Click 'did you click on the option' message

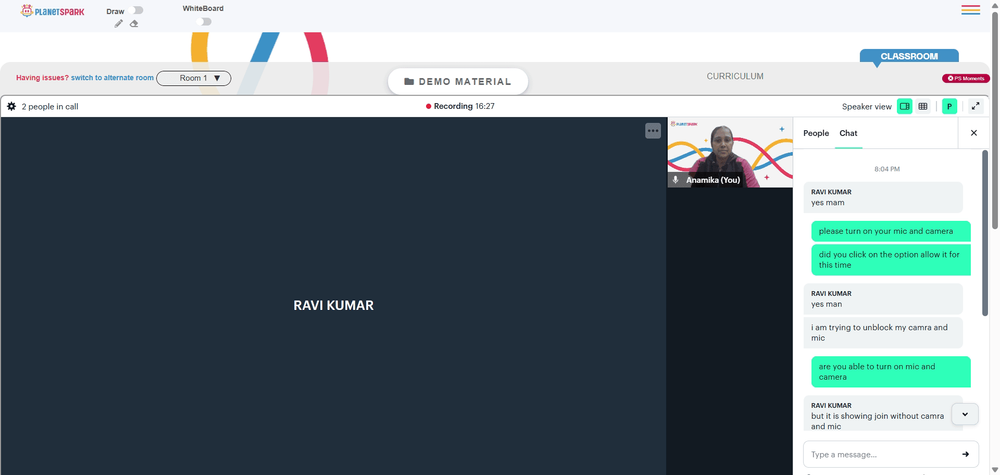(891, 259)
